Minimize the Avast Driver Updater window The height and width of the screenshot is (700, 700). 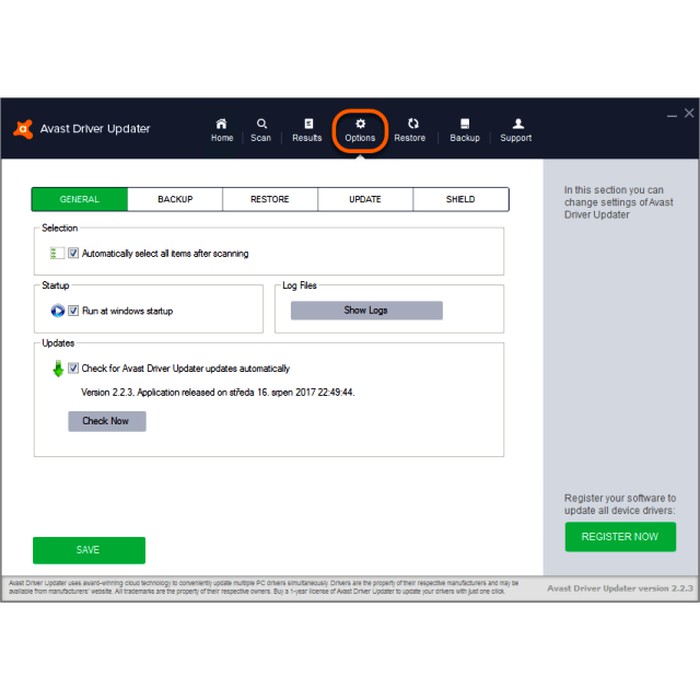672,114
